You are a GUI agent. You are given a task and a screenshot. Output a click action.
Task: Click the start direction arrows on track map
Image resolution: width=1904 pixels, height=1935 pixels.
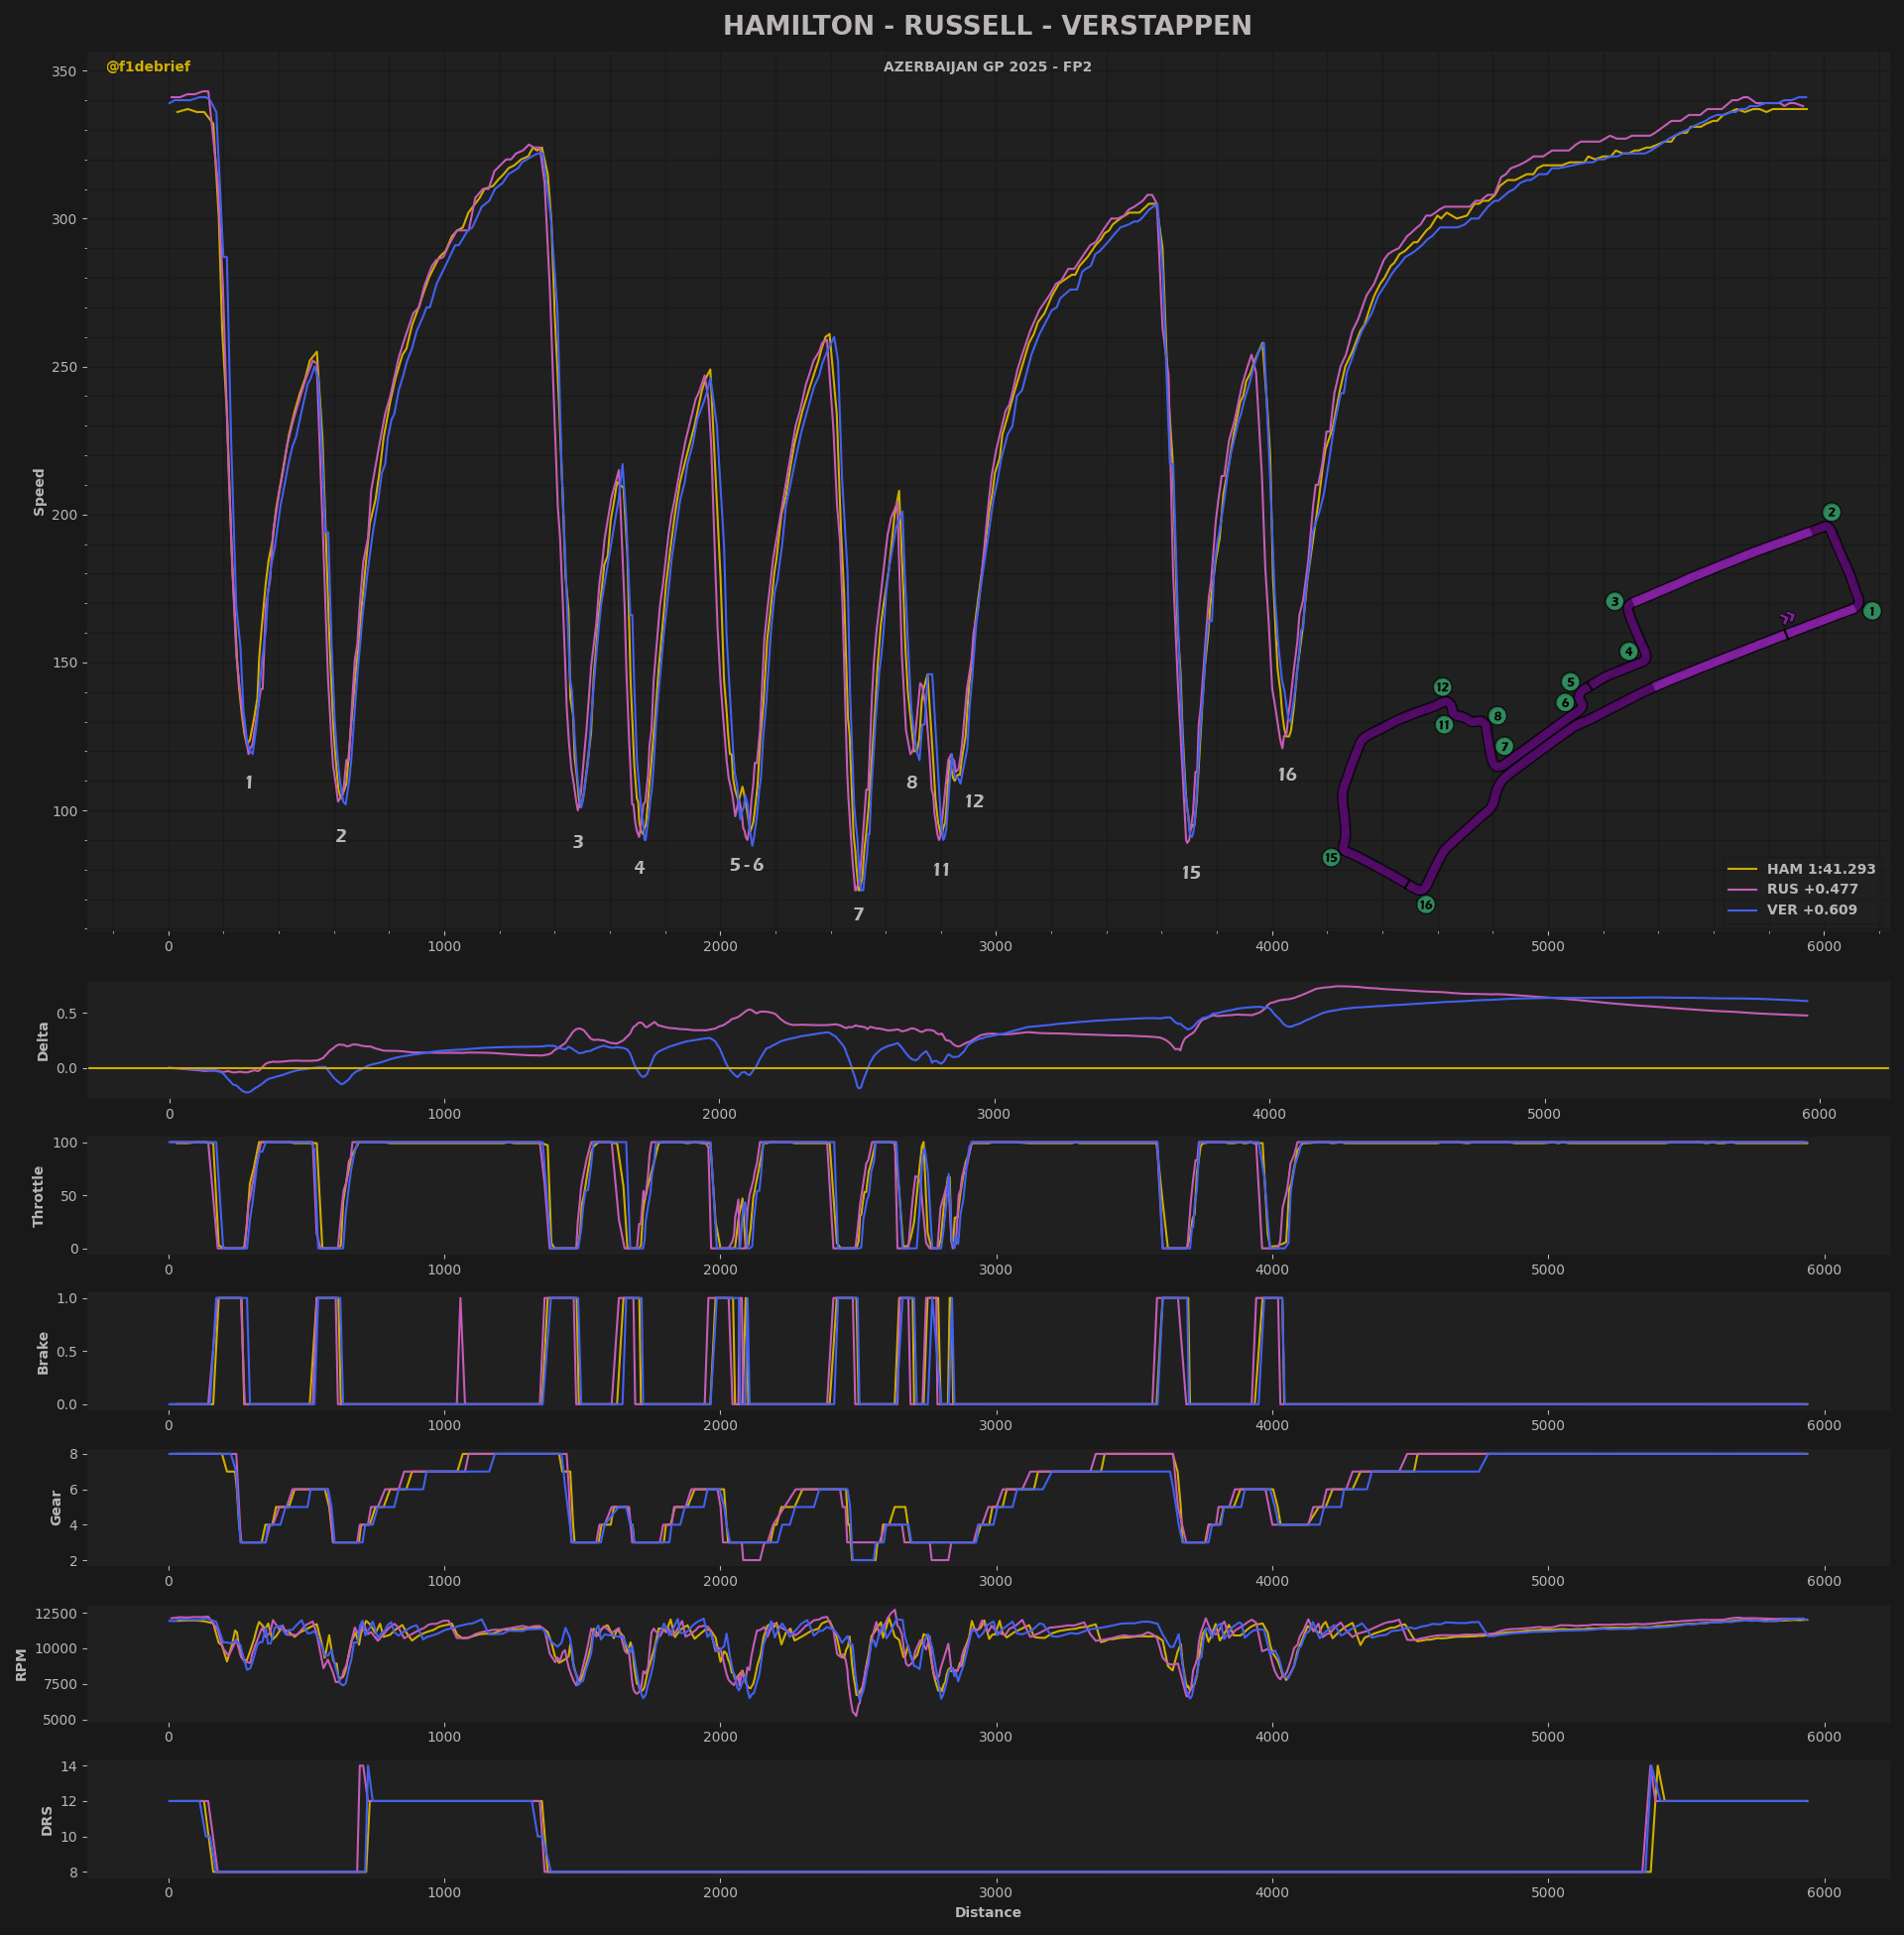point(1788,618)
